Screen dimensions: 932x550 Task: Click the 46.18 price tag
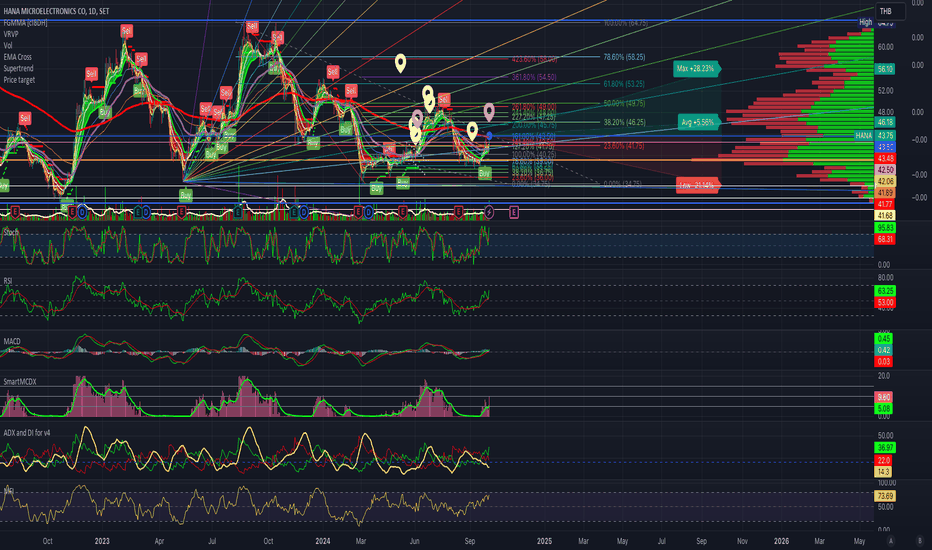tap(885, 122)
